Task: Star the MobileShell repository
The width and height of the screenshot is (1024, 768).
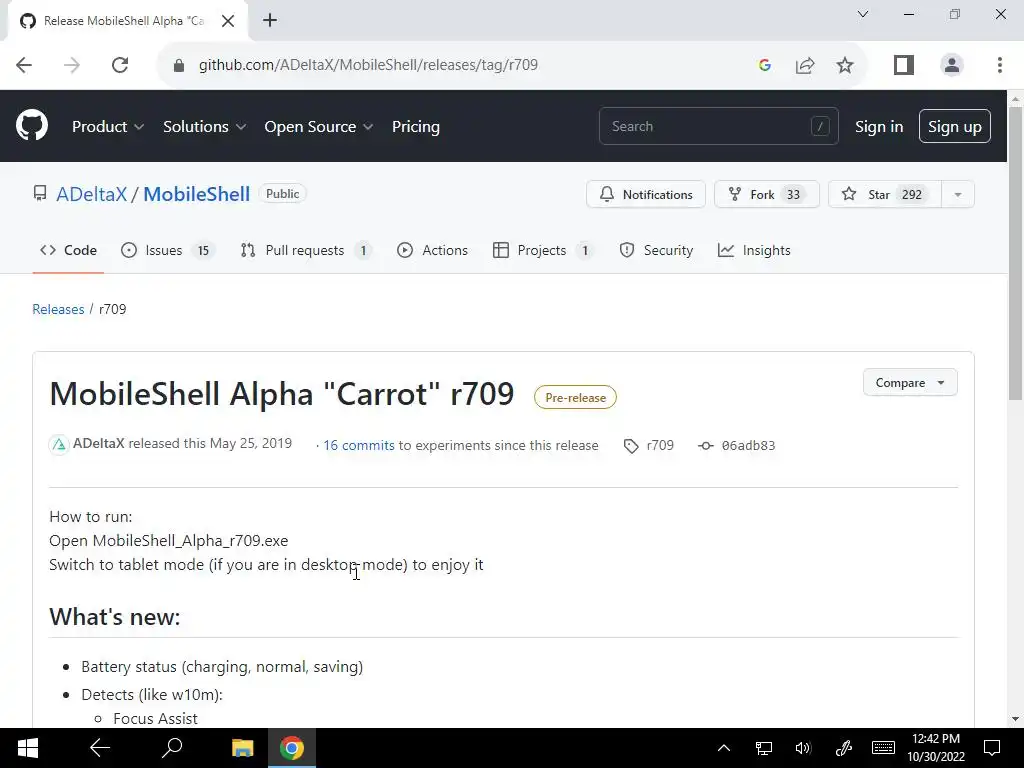Action: 884,194
